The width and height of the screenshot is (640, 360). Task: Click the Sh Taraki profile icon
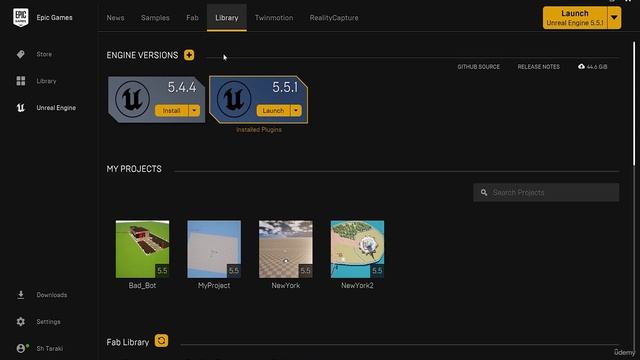click(x=22, y=348)
